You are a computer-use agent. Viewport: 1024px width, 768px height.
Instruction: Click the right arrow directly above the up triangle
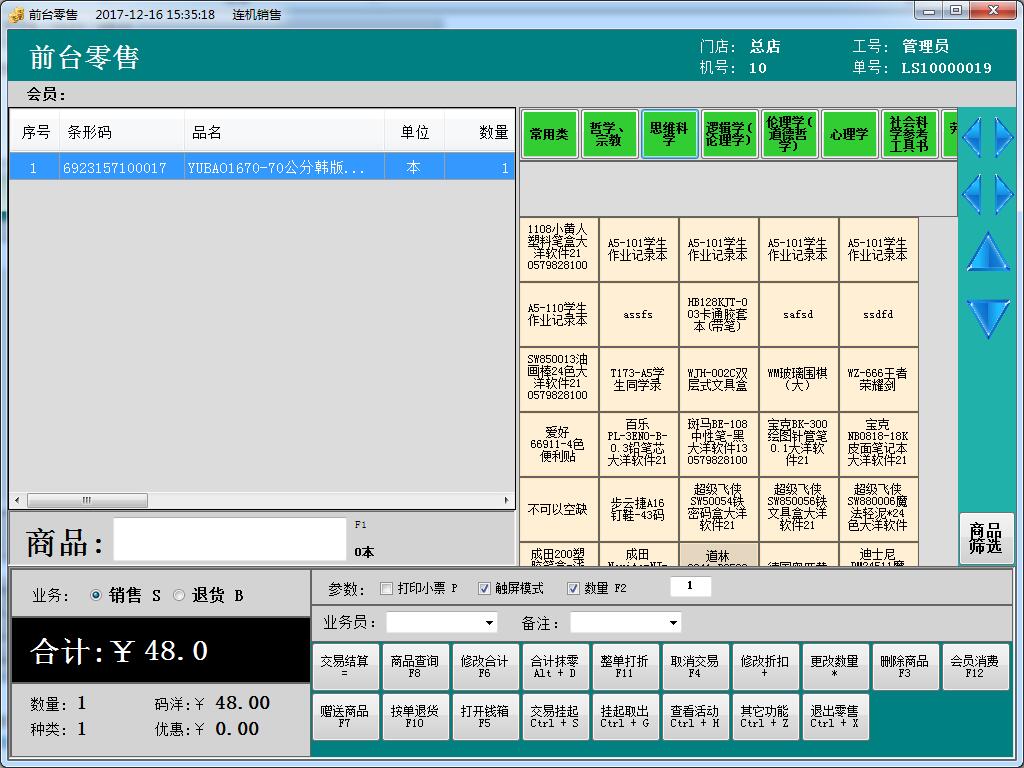coord(1004,194)
